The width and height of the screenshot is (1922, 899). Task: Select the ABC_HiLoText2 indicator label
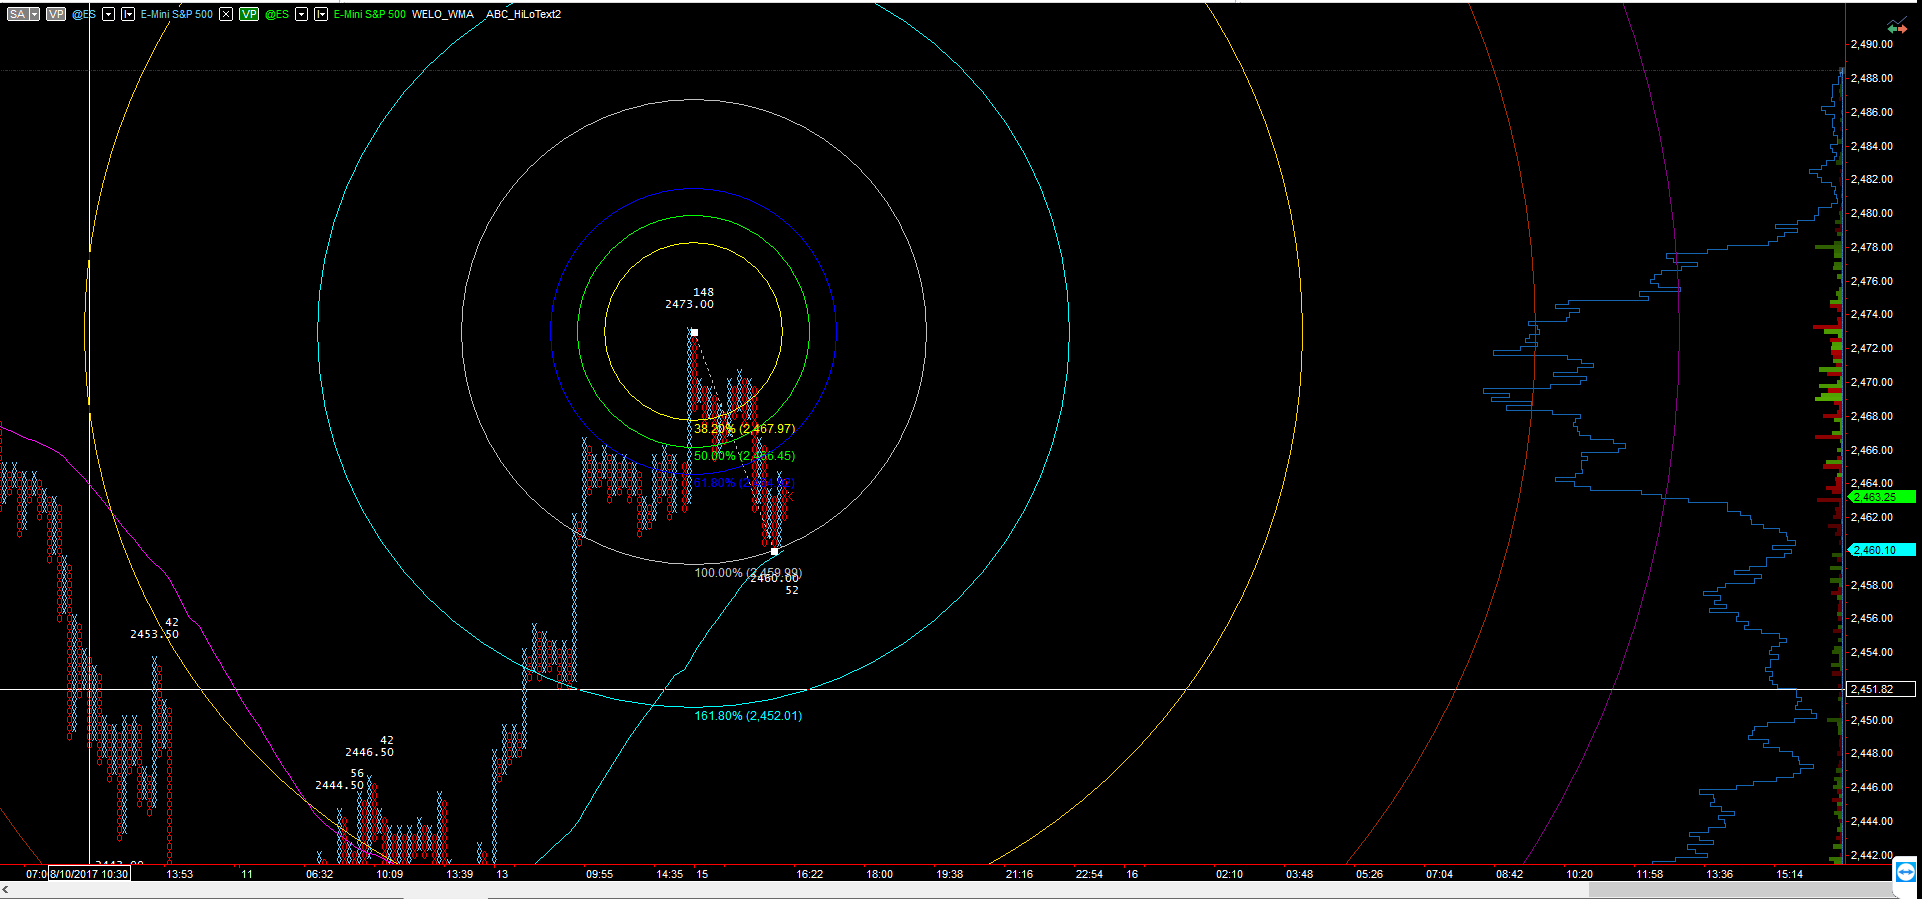point(523,14)
